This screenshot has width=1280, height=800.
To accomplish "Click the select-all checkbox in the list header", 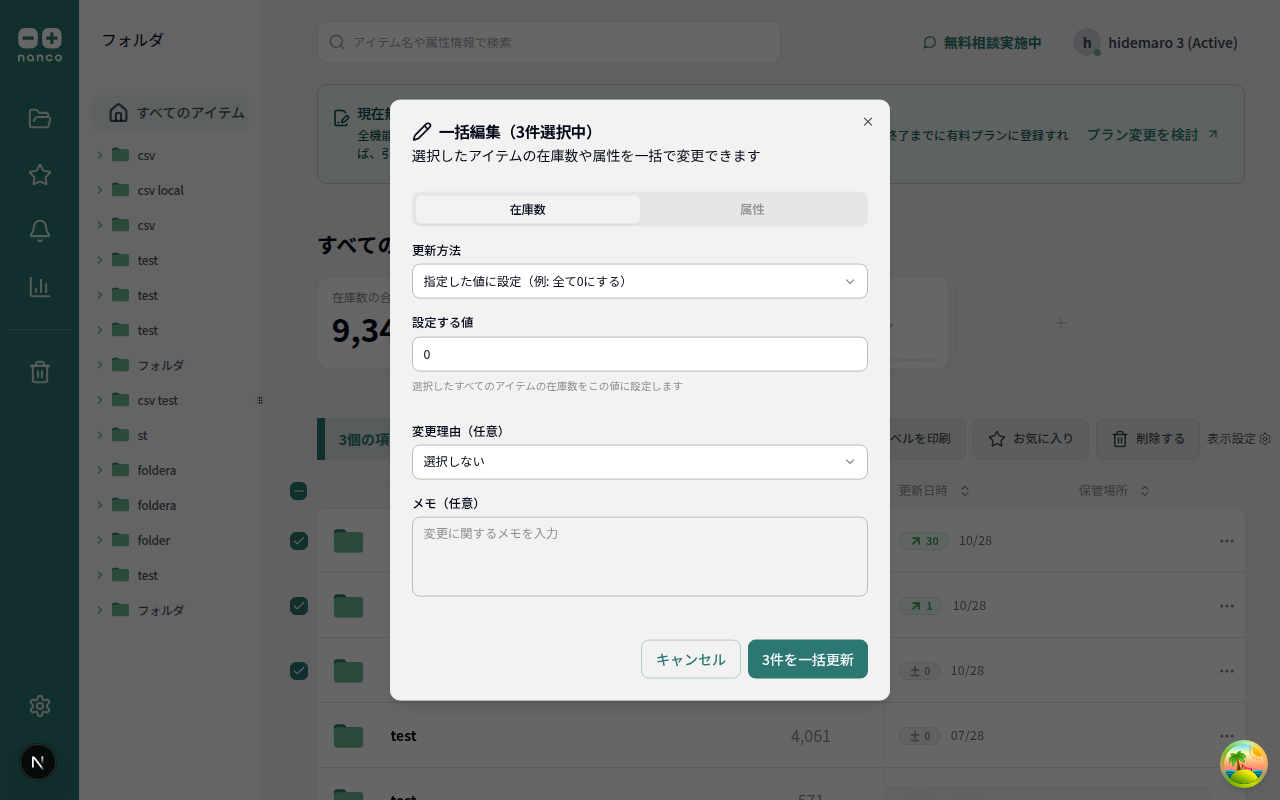I will pyautogui.click(x=298, y=491).
